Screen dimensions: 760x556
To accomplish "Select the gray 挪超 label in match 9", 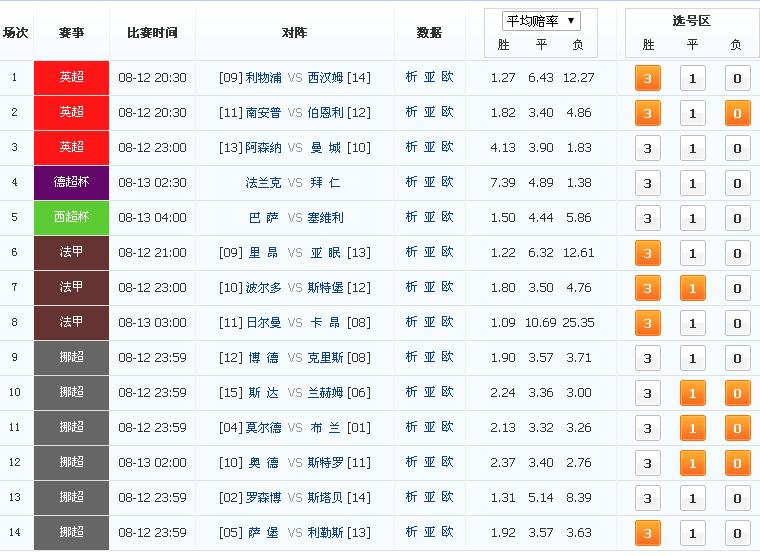I will click(71, 357).
